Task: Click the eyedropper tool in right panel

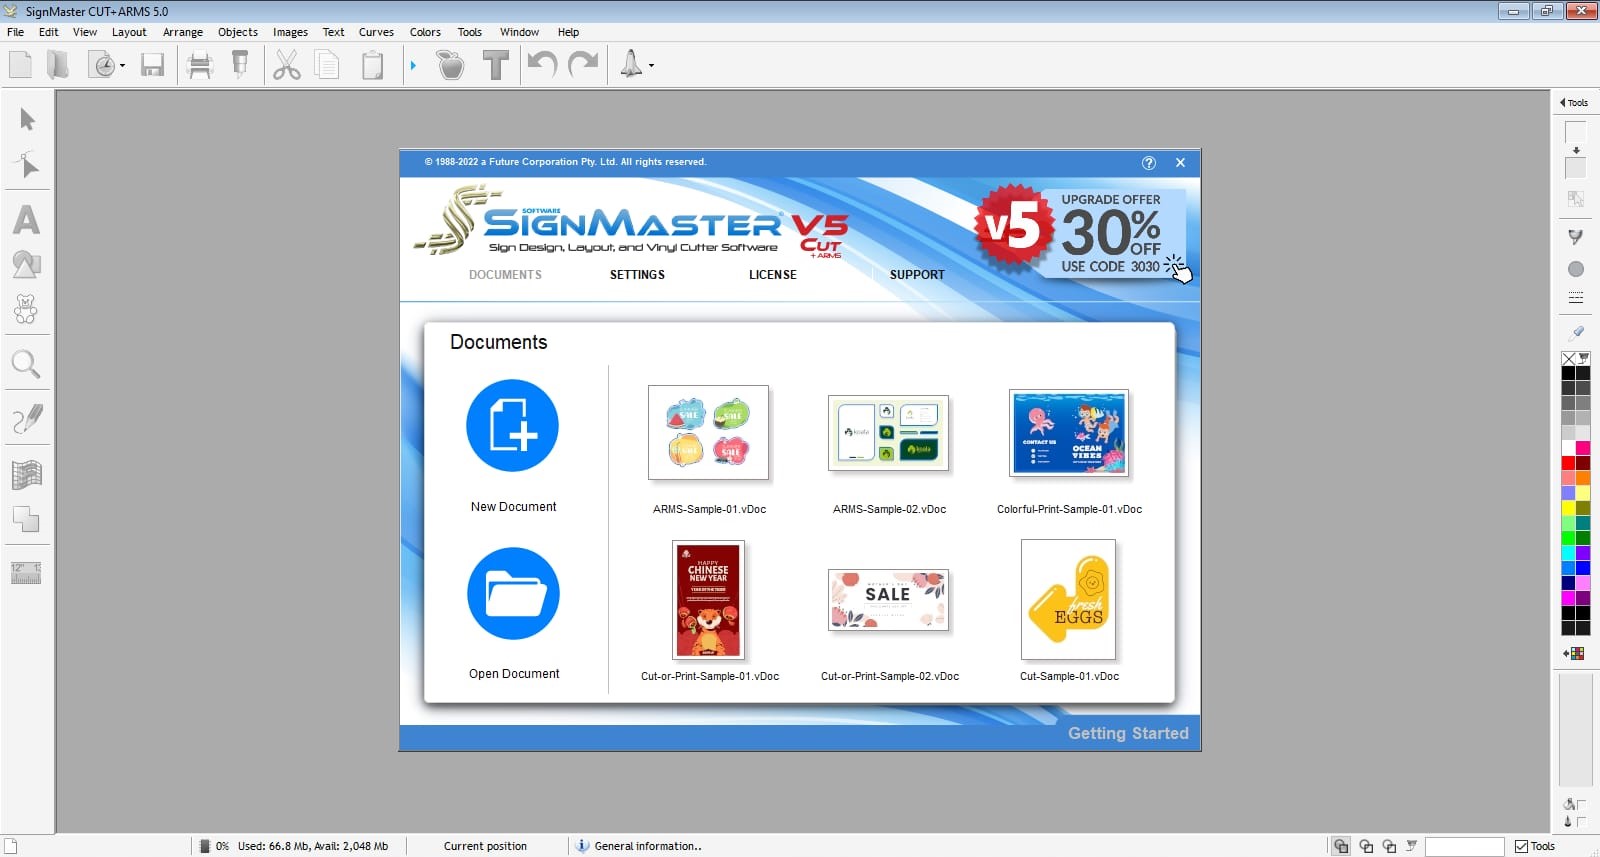Action: pos(1577,331)
